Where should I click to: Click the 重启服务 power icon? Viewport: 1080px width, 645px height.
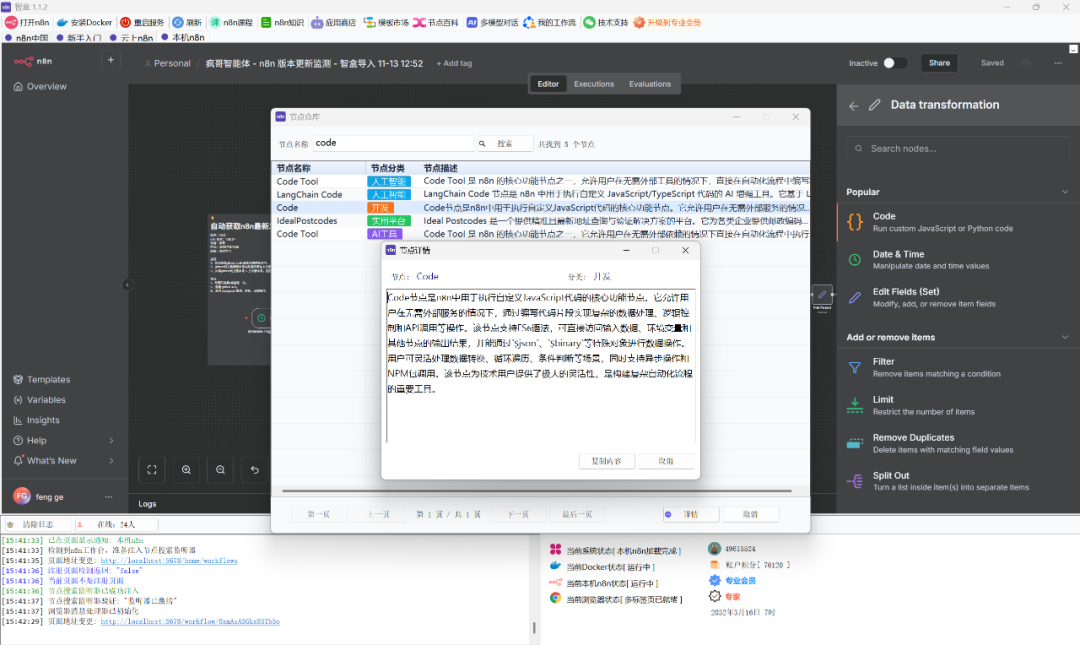coord(125,23)
